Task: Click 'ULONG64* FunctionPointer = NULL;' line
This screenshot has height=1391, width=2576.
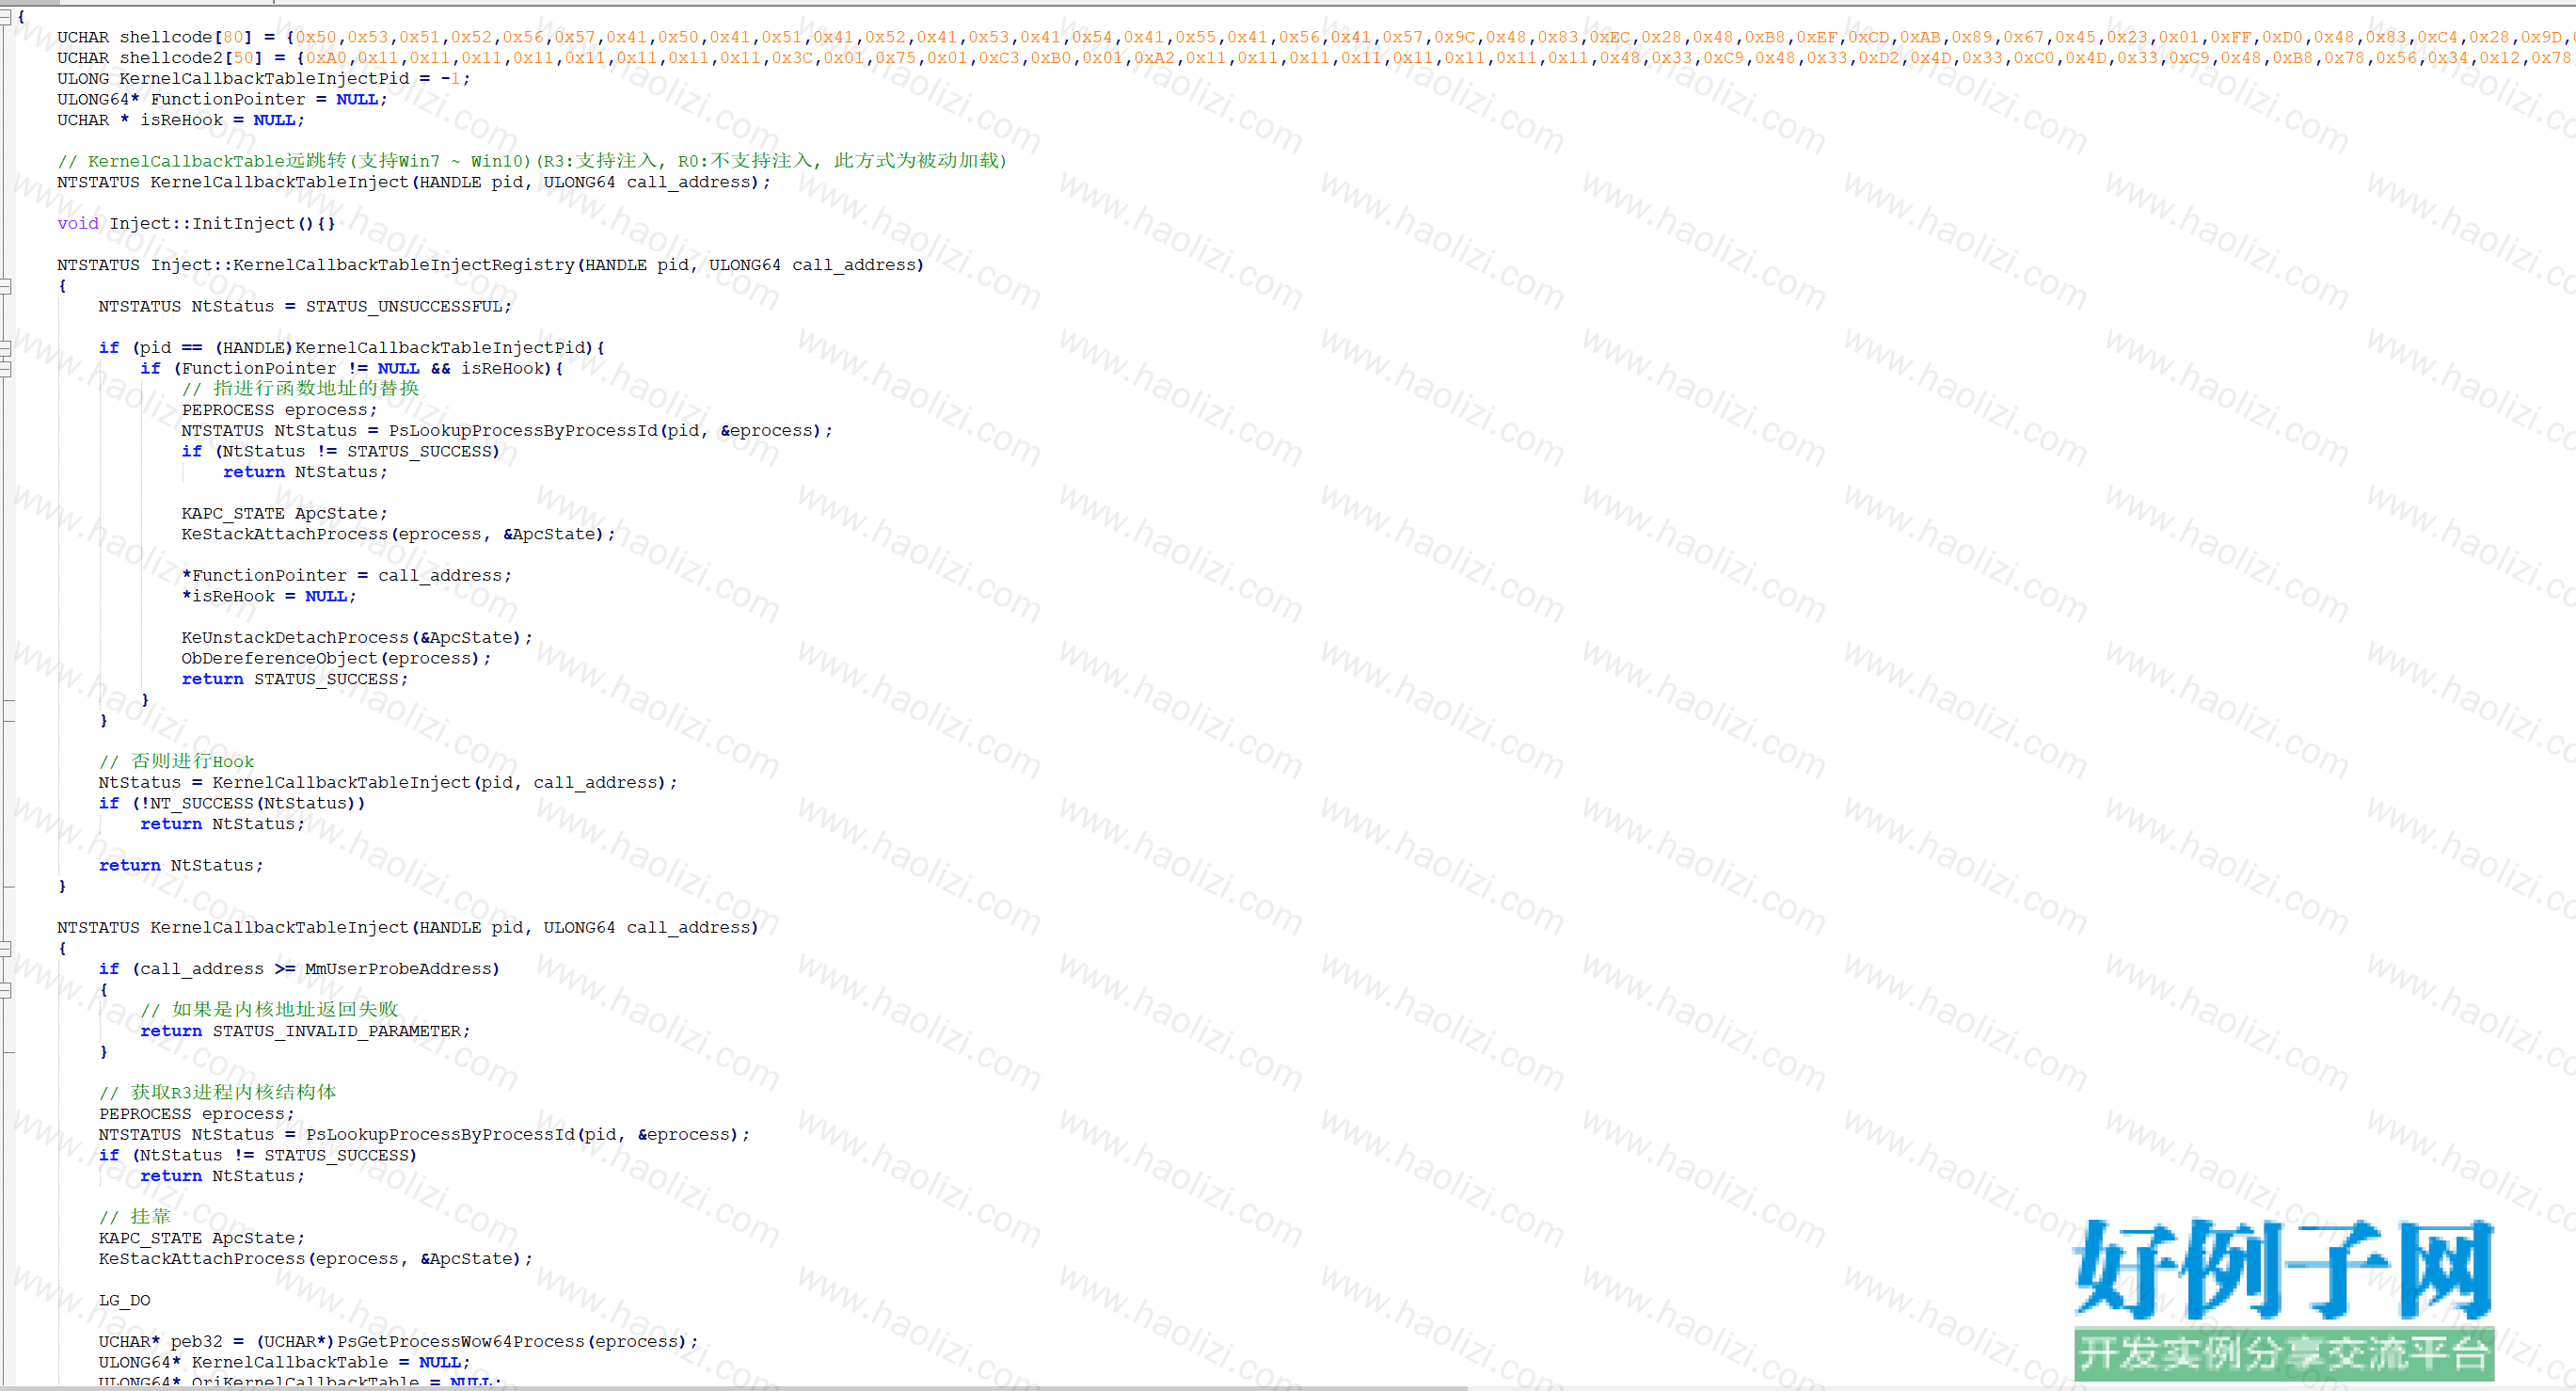Action: (x=222, y=100)
